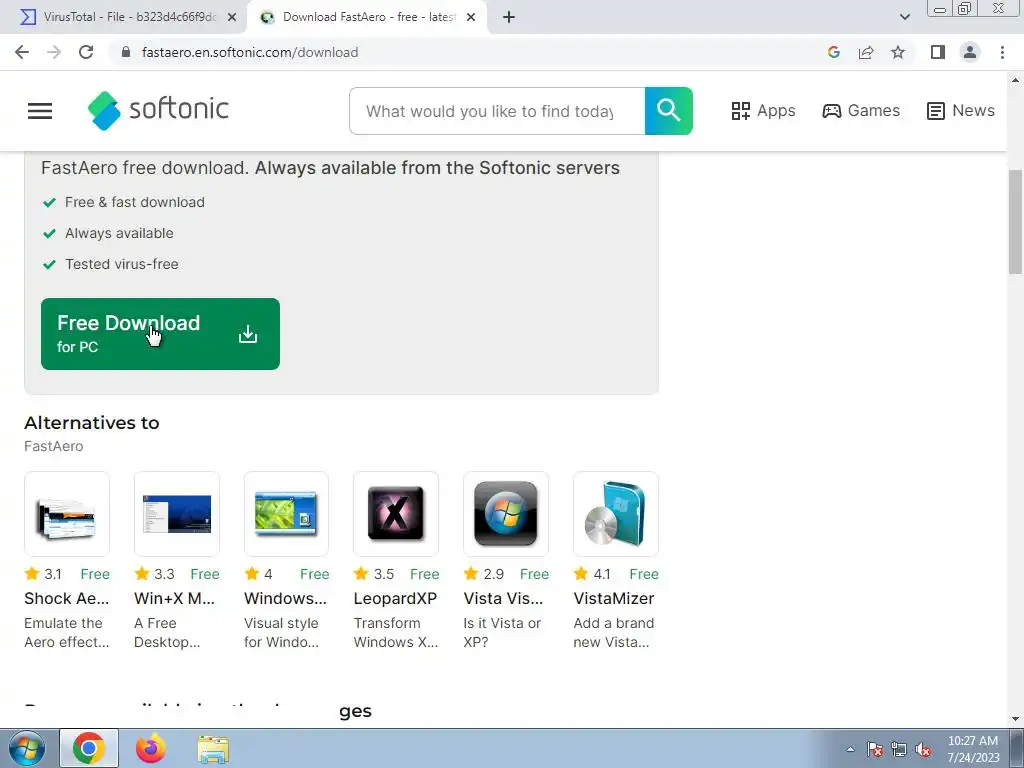Click the Chrome taskbar icon
Viewport: 1024px width, 768px height.
[x=89, y=748]
